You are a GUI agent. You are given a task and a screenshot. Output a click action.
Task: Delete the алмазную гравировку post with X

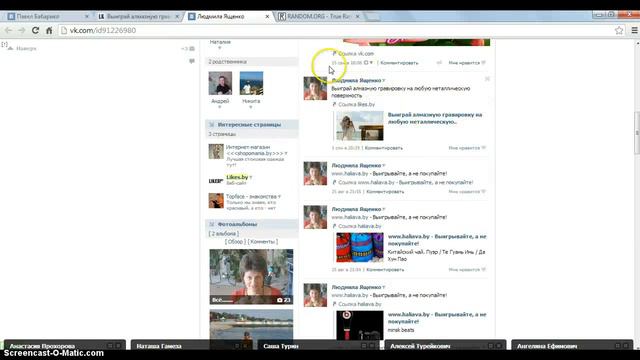[487, 79]
